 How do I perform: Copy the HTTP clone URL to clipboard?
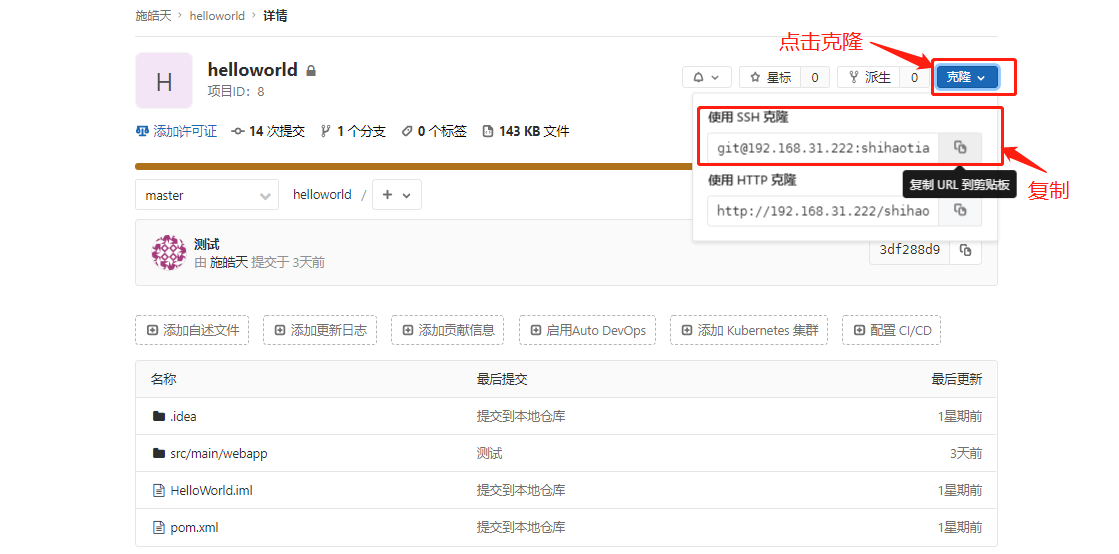[960, 211]
